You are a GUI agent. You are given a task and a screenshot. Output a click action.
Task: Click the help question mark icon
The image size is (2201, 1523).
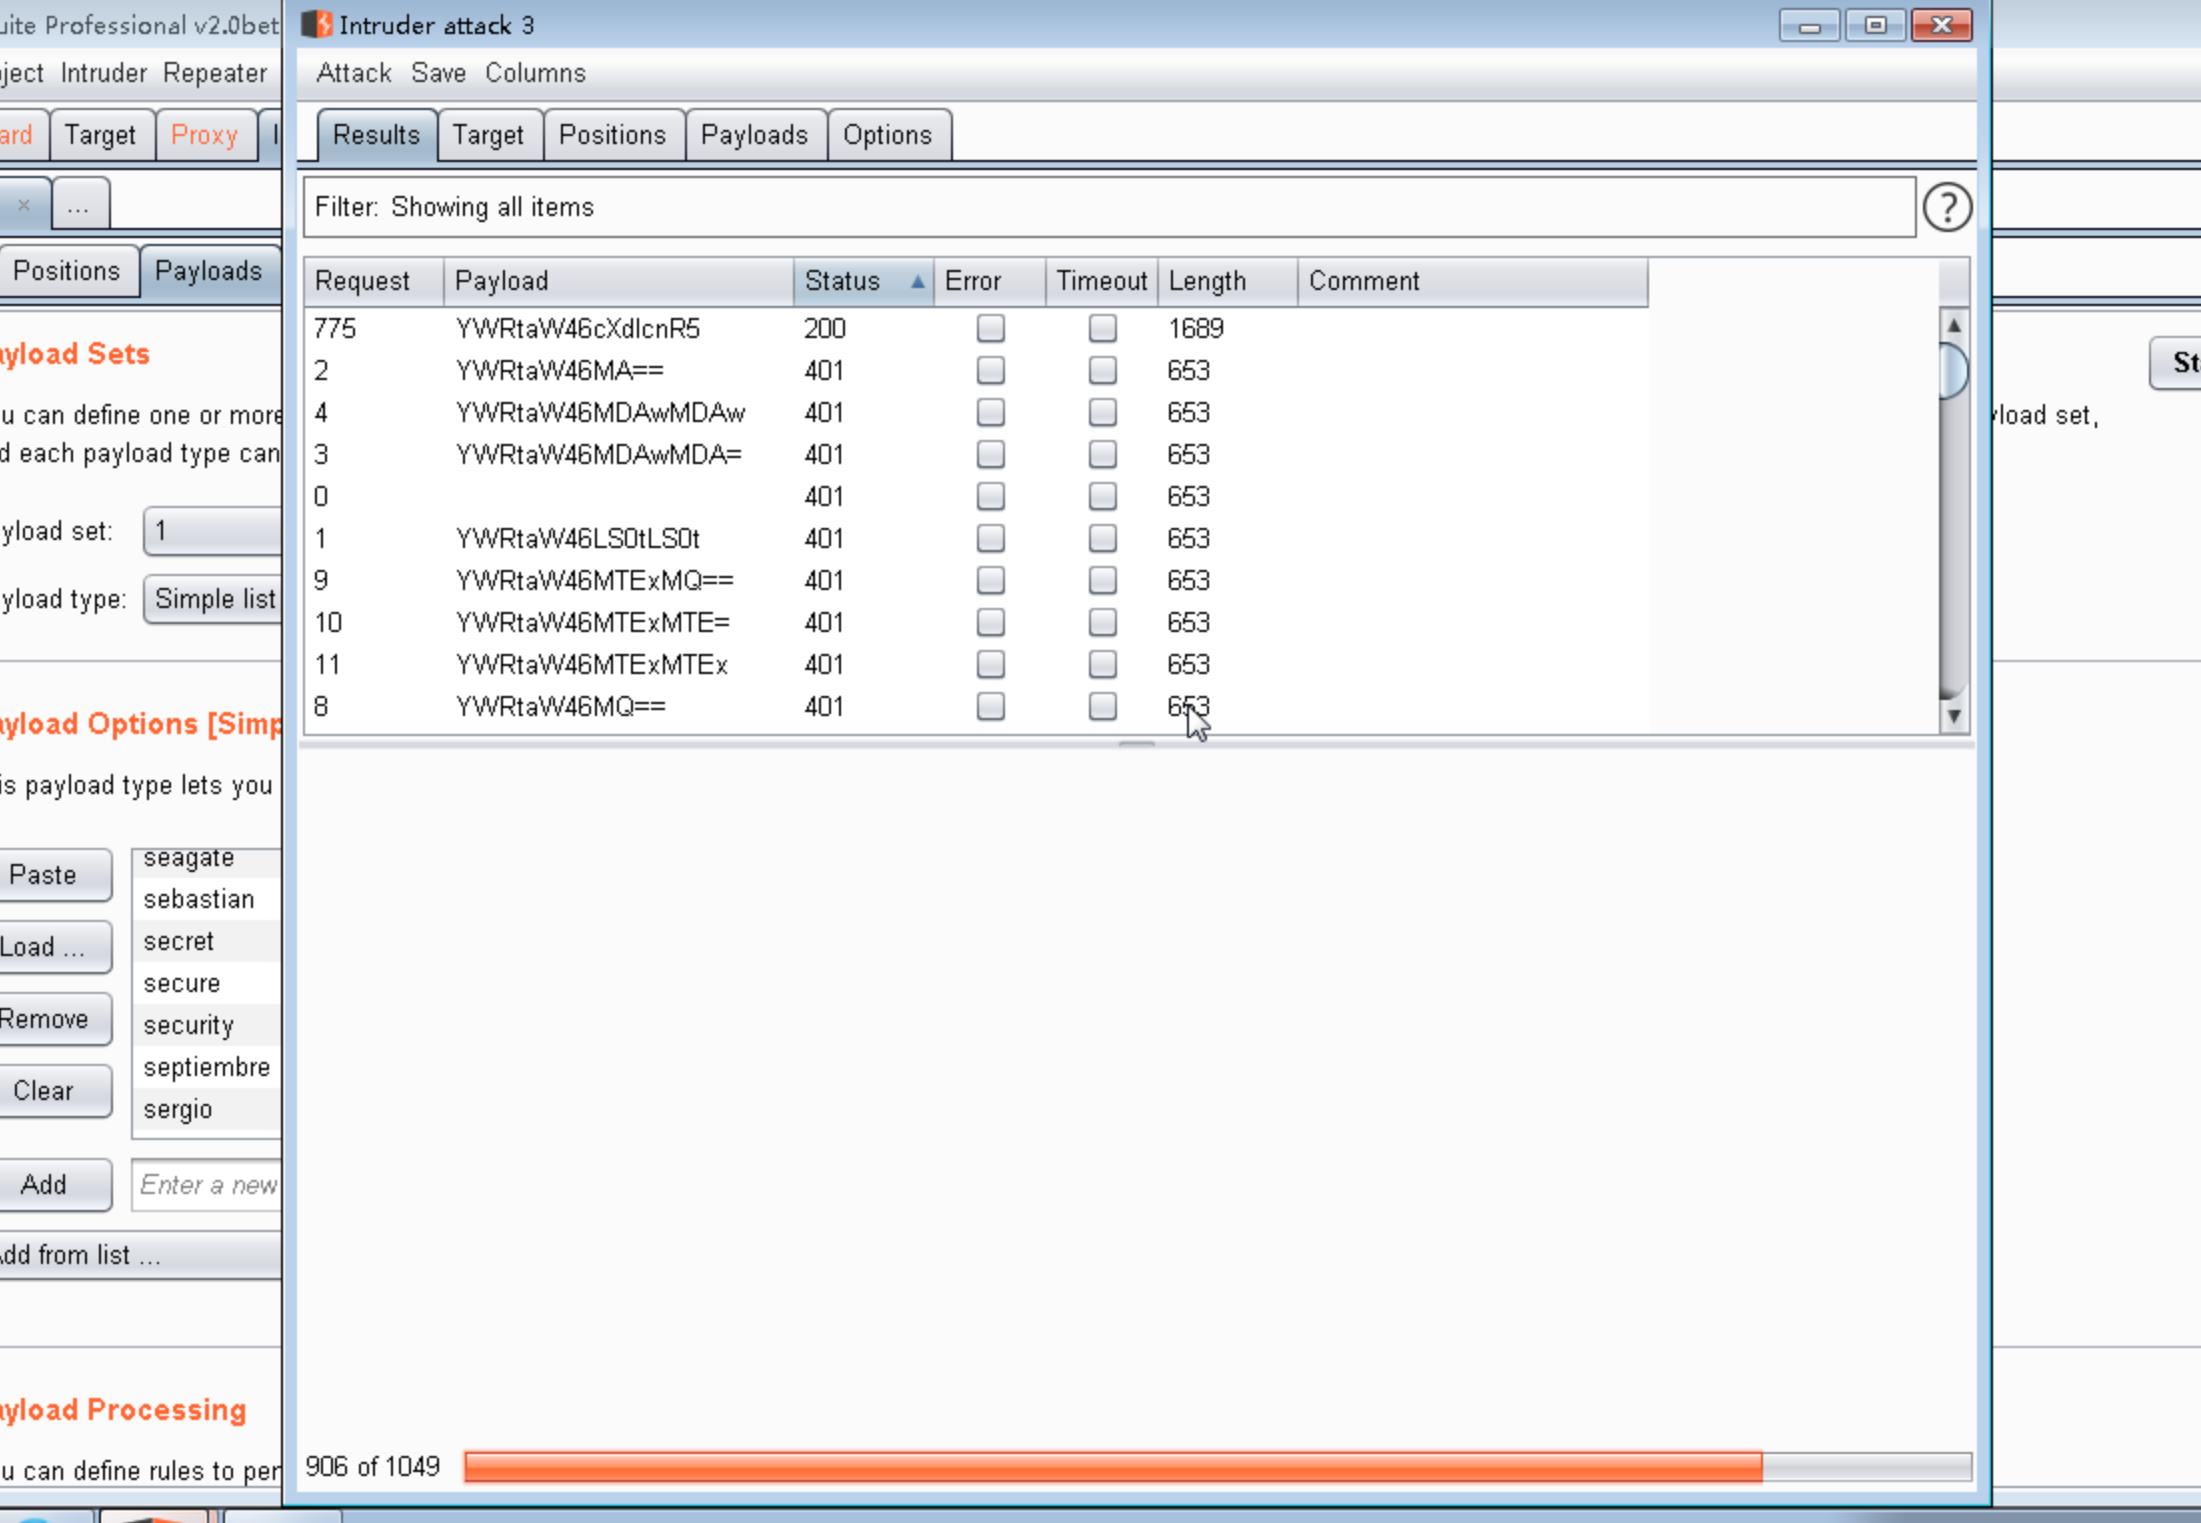1946,208
